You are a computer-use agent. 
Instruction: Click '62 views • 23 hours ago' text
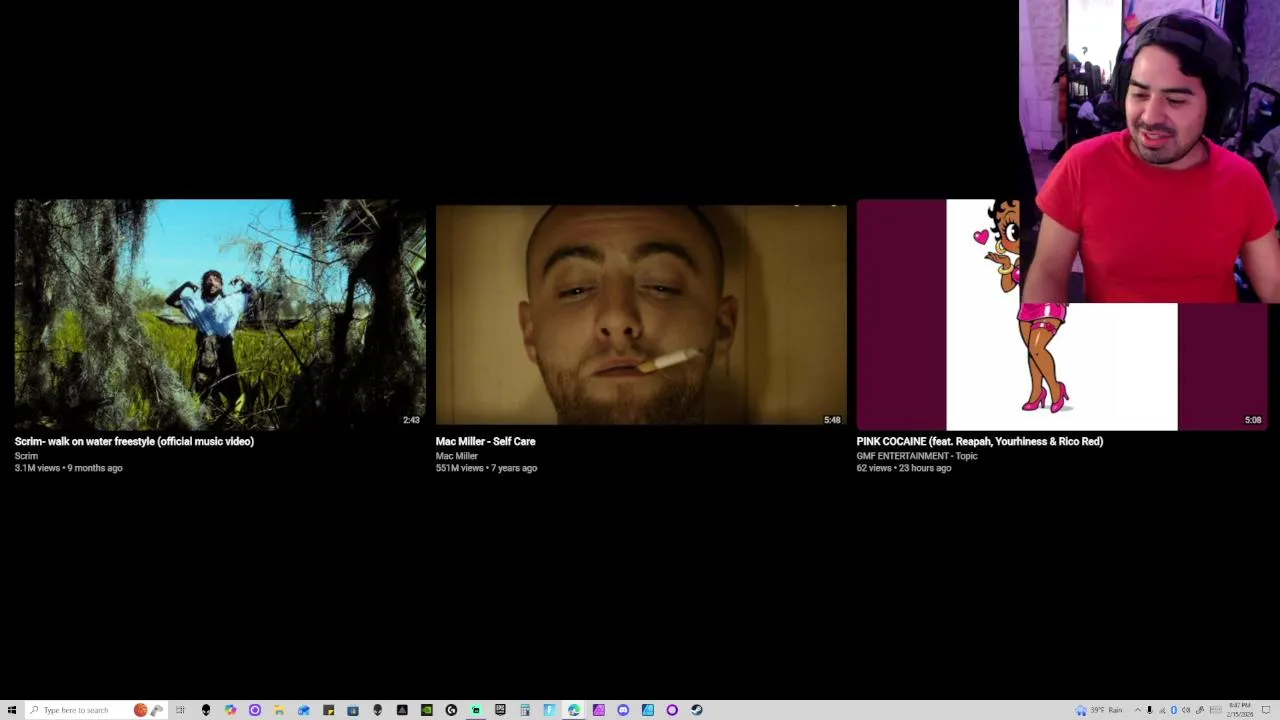903,468
